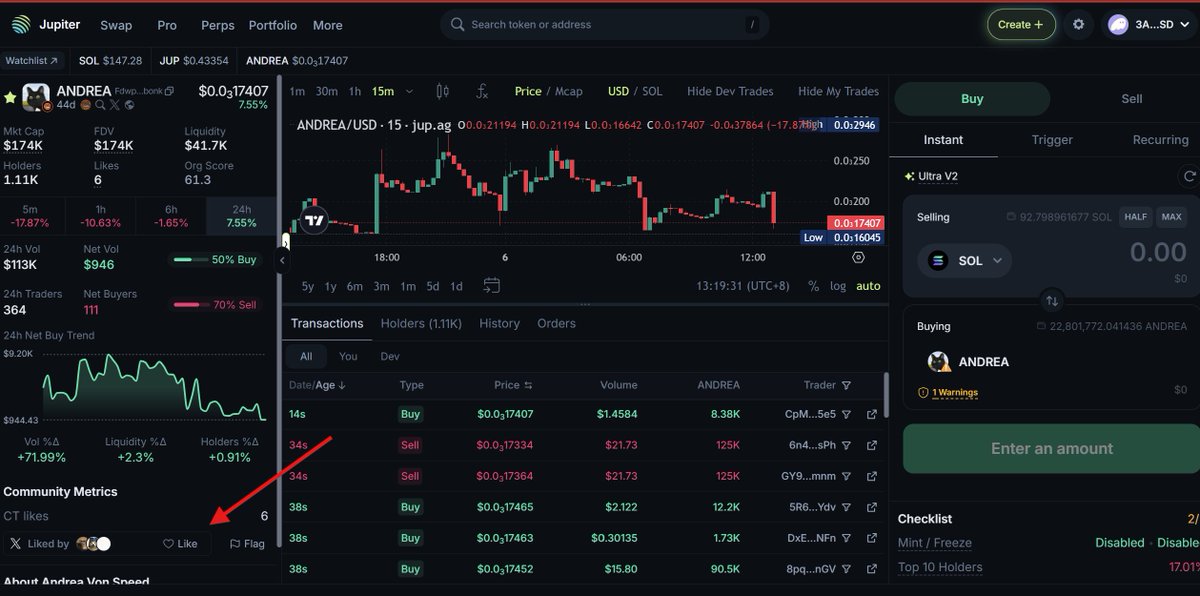Screen dimensions: 1200x596
Task: Switch to the Holders (1.11K) tab
Action: click(421, 323)
